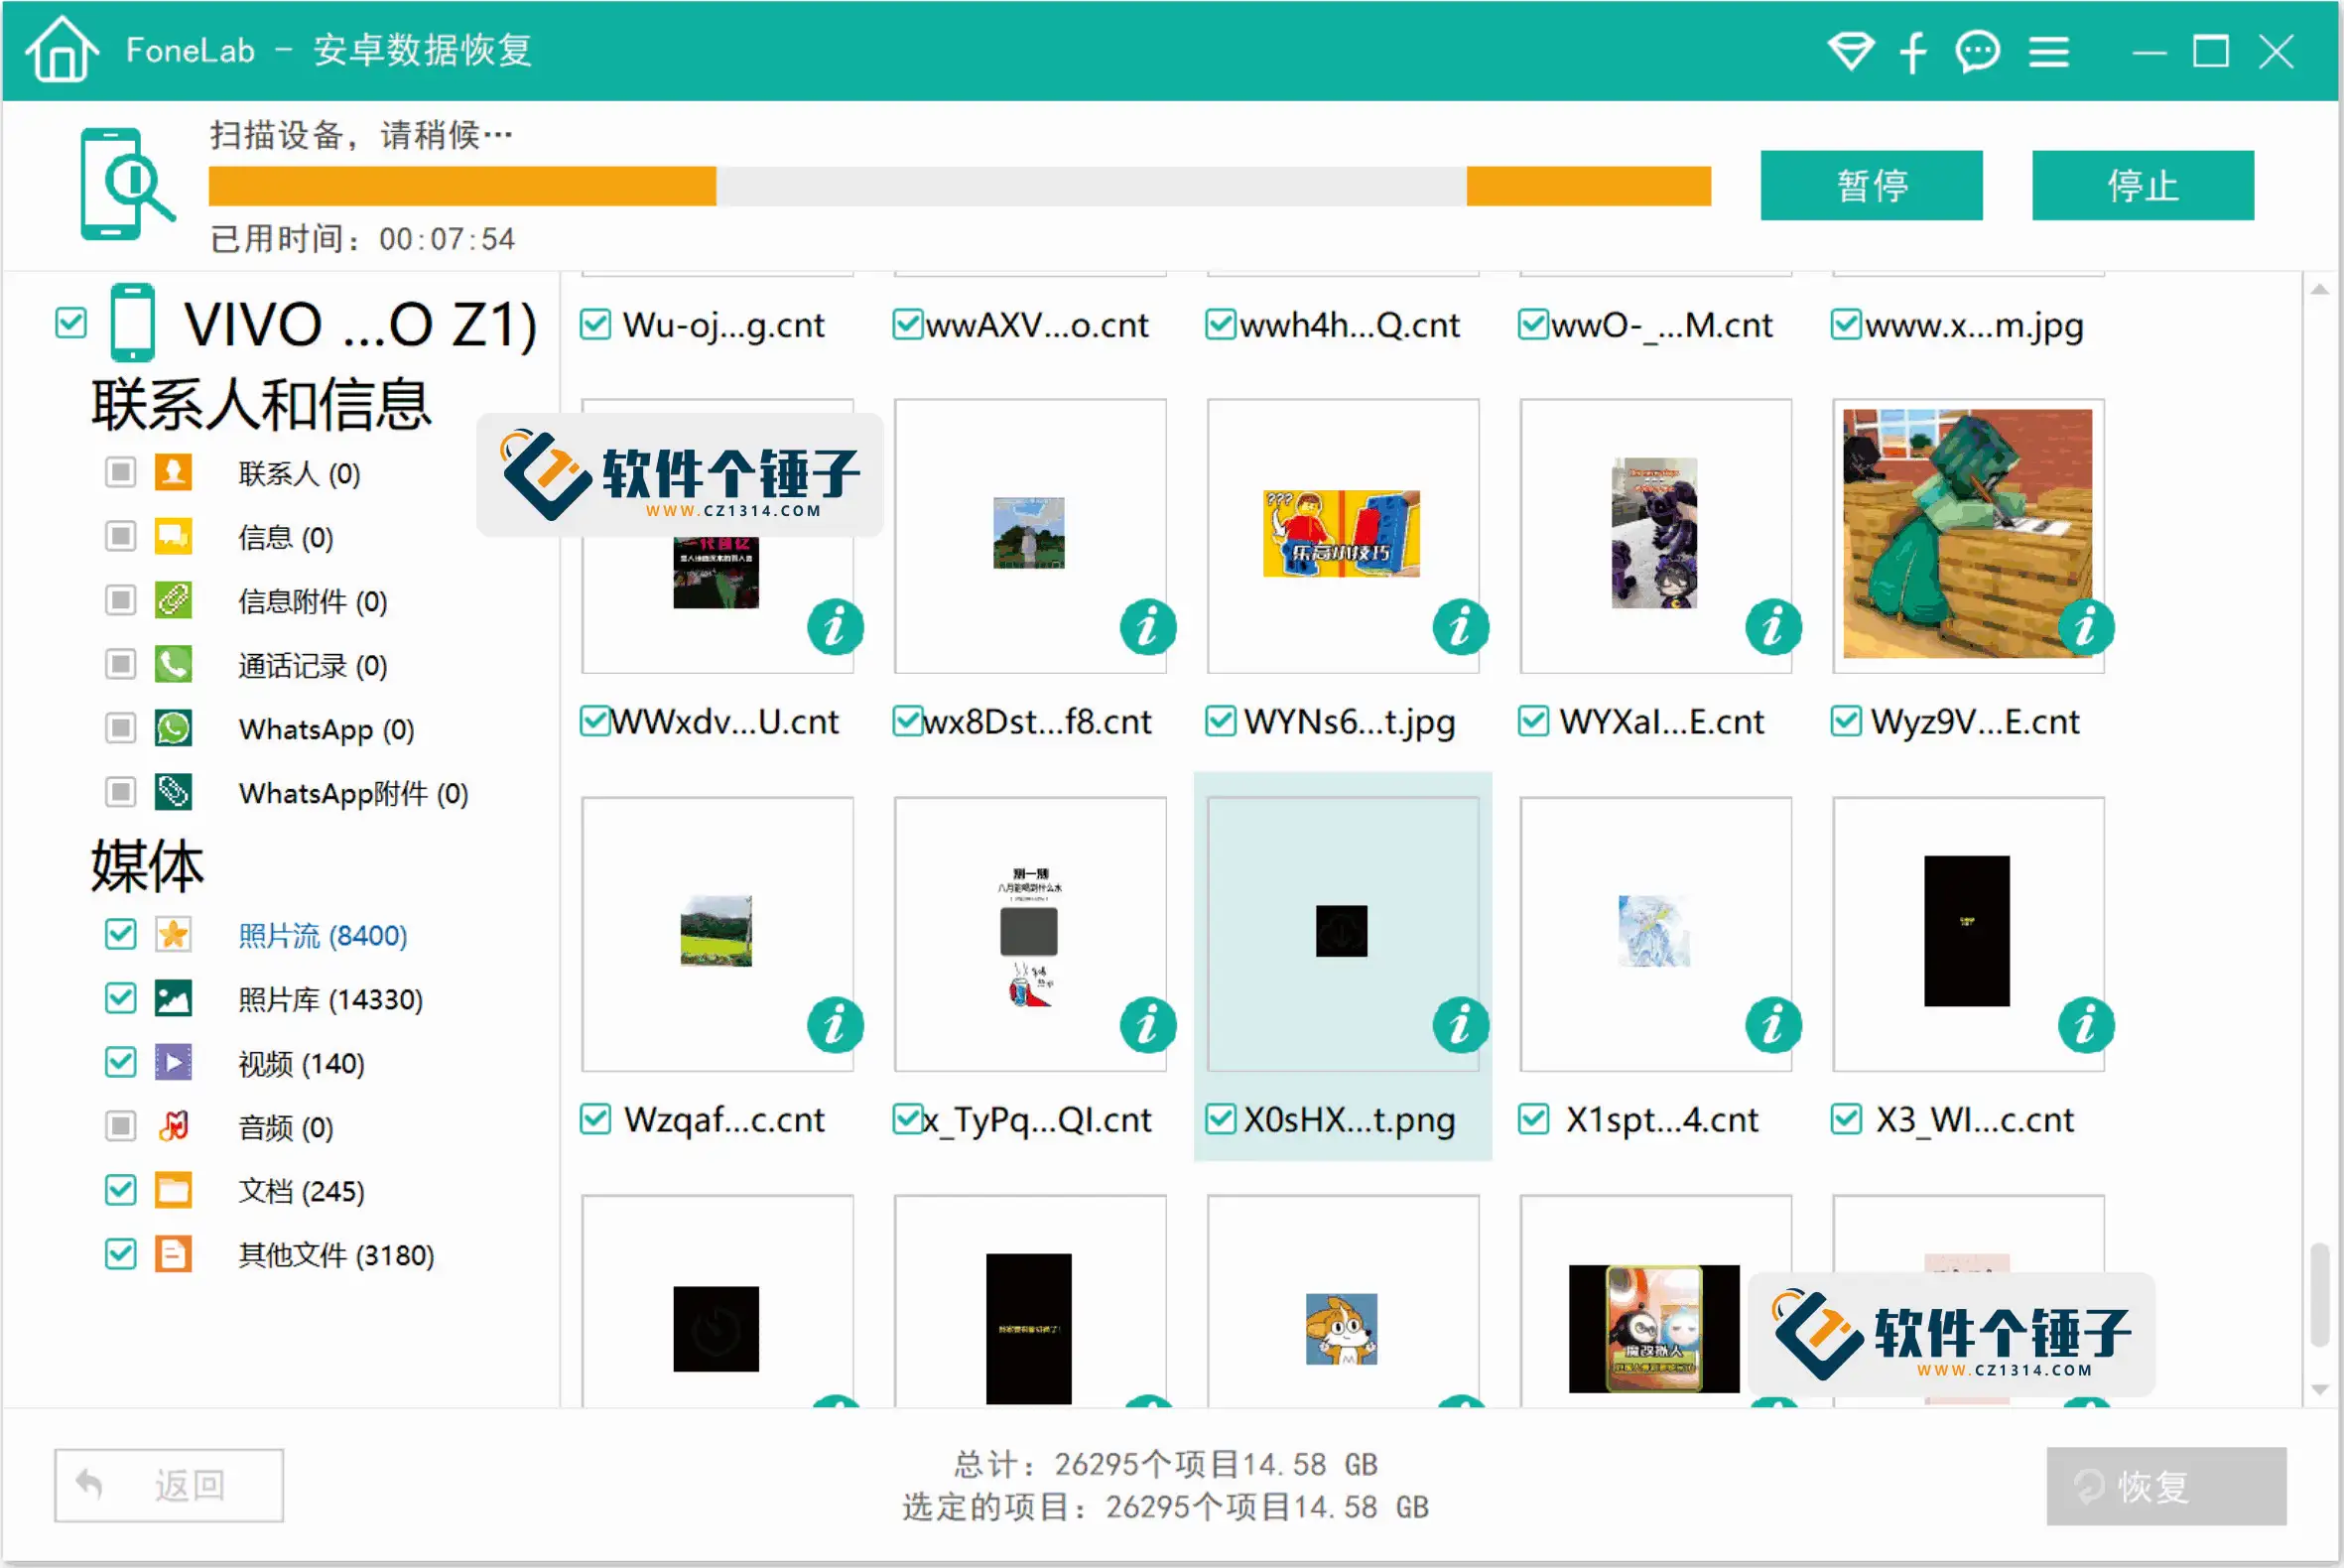Toggle the 联系人 (0) checkbox
The width and height of the screenshot is (2344, 1568).
pos(120,472)
